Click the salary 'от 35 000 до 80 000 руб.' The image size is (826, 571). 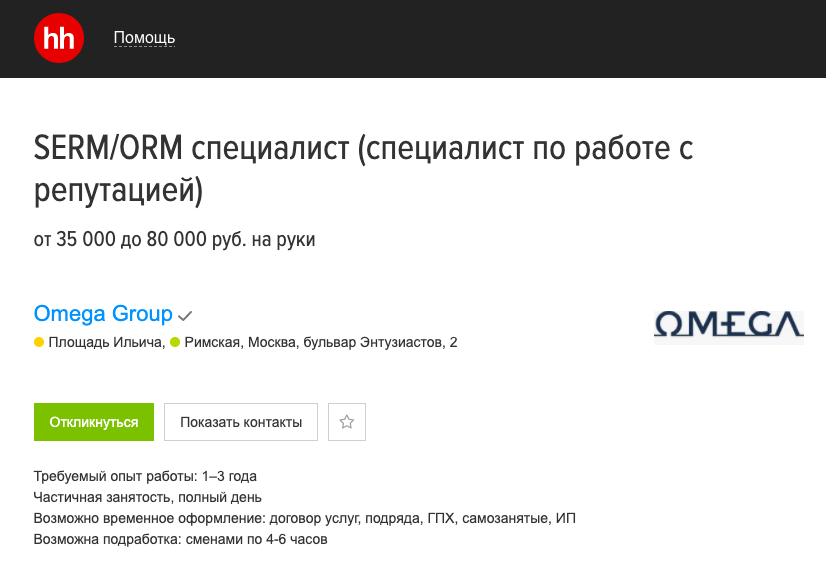140,239
